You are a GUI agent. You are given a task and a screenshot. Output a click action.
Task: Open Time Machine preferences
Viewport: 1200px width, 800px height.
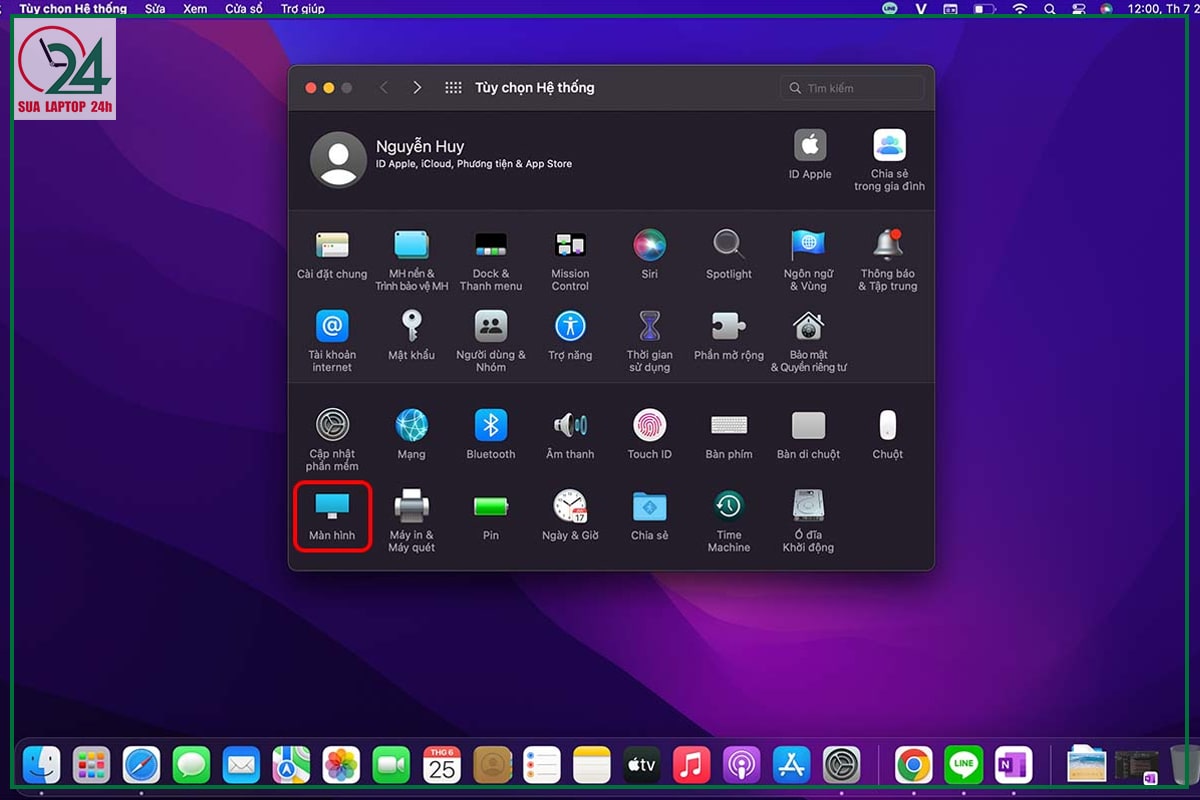[x=729, y=521]
